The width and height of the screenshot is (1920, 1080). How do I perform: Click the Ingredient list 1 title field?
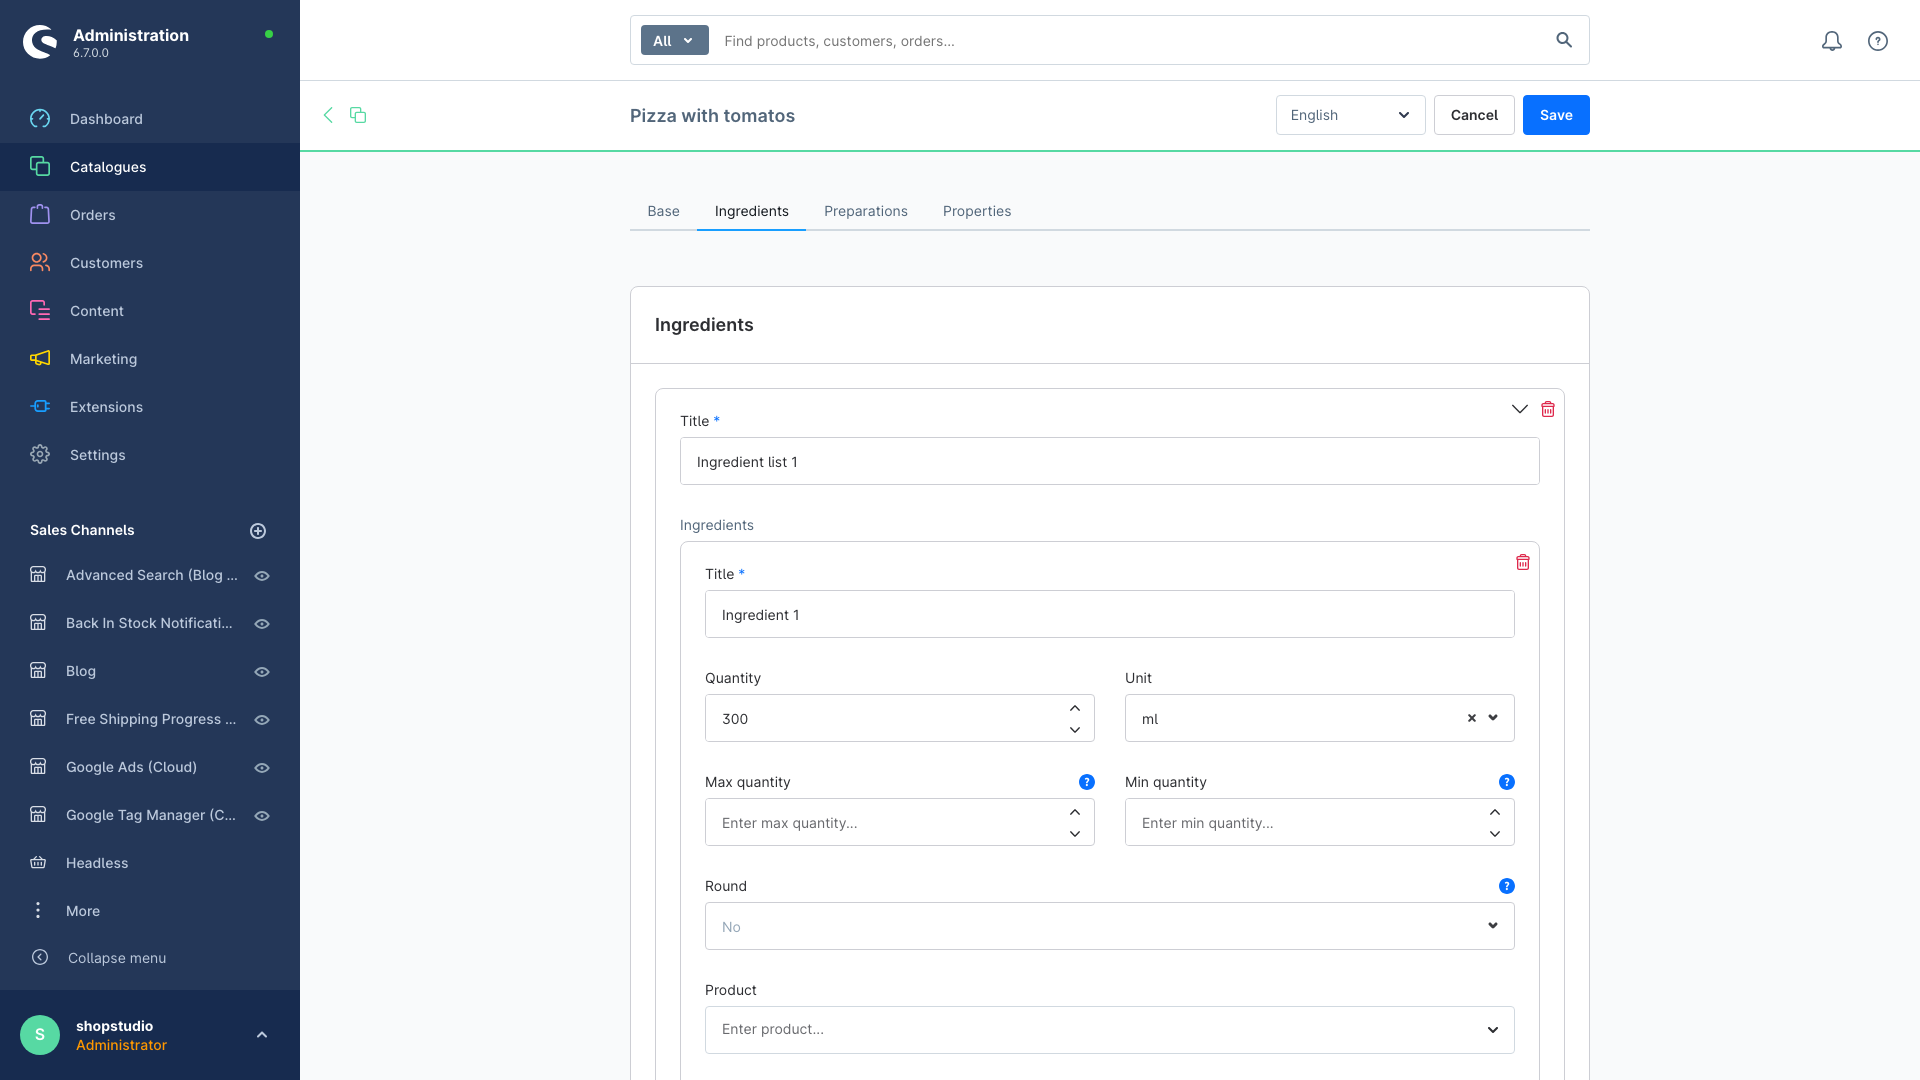point(1110,461)
